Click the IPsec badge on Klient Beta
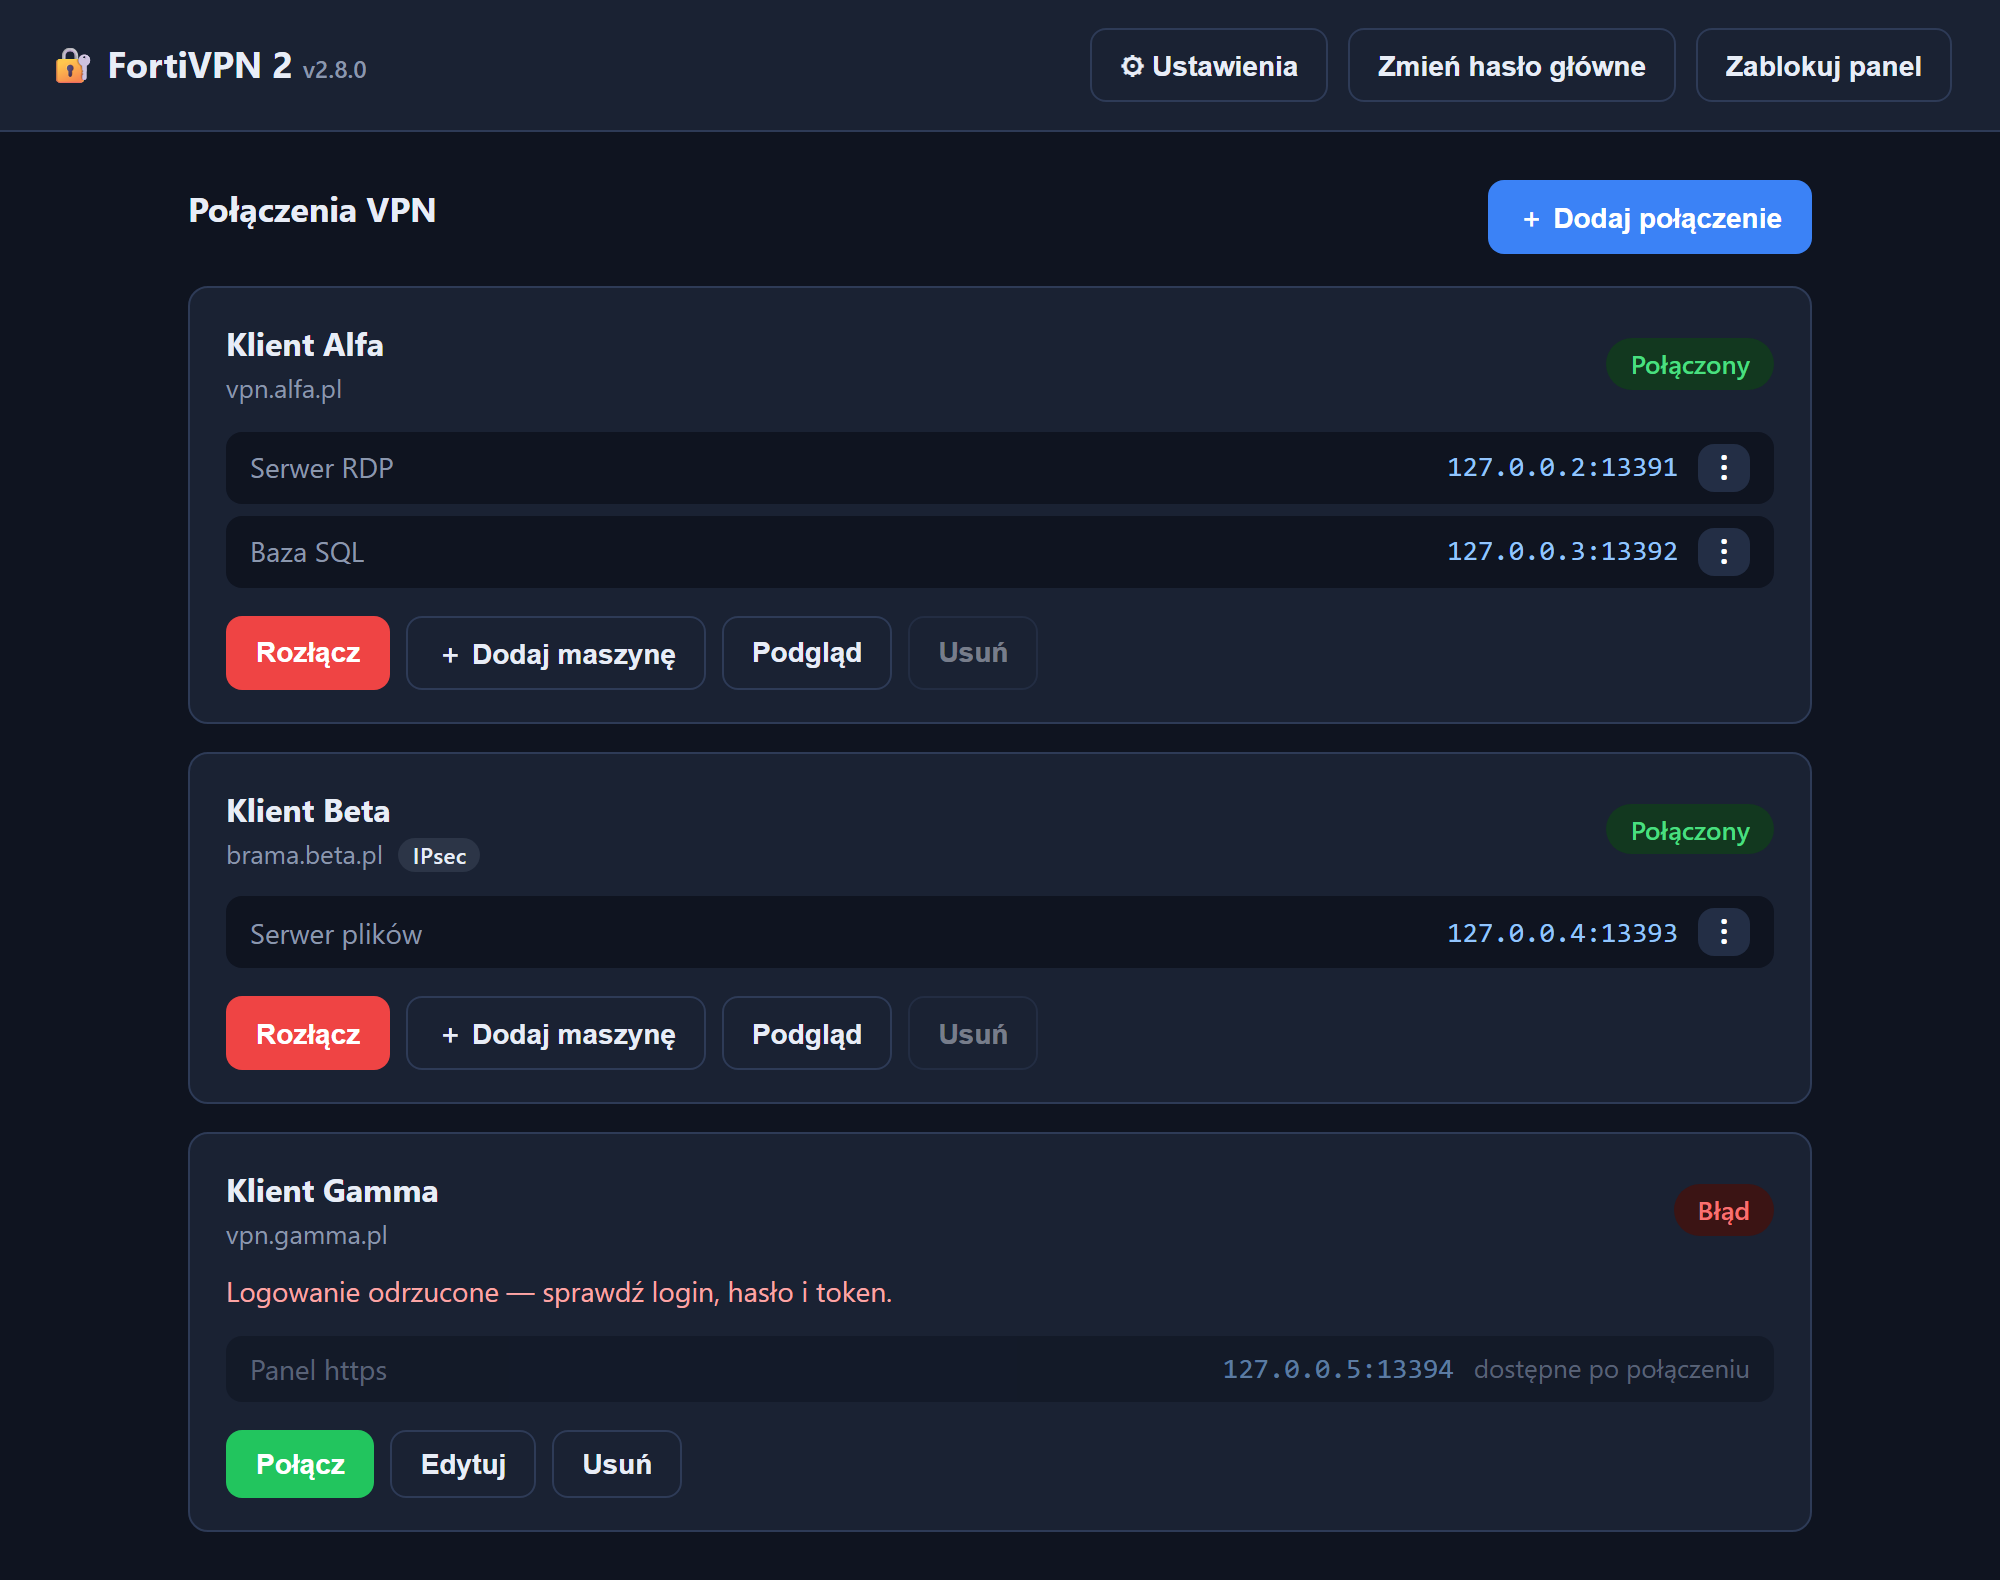 (x=439, y=856)
